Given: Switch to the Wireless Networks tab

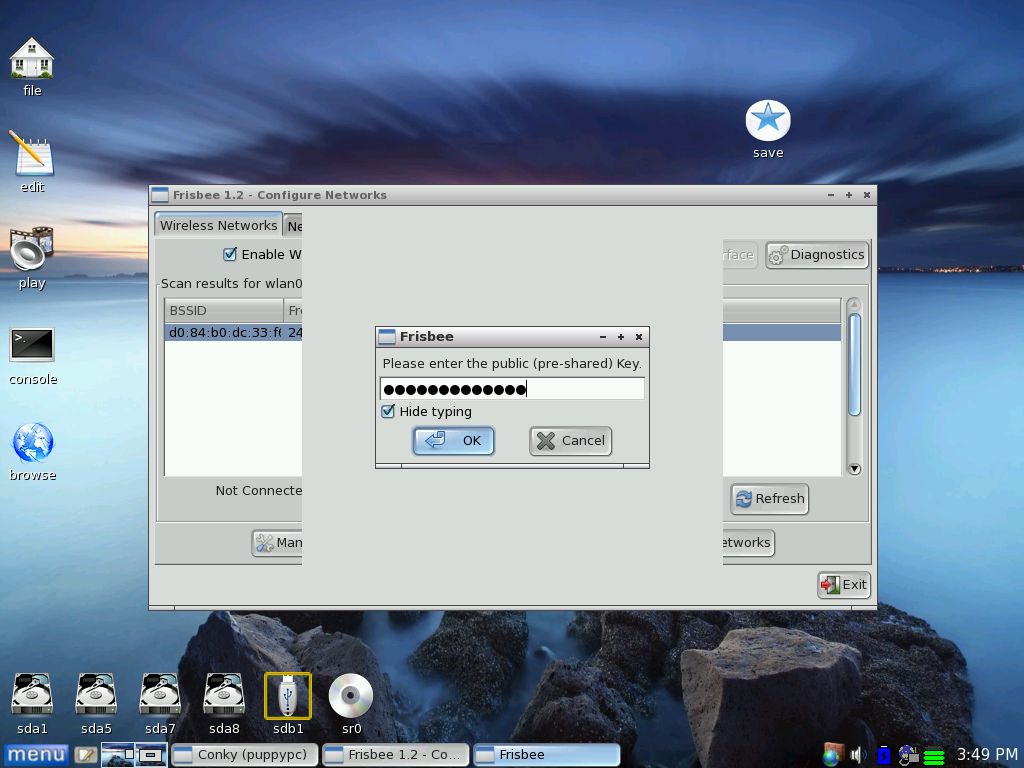Looking at the screenshot, I should tap(218, 225).
